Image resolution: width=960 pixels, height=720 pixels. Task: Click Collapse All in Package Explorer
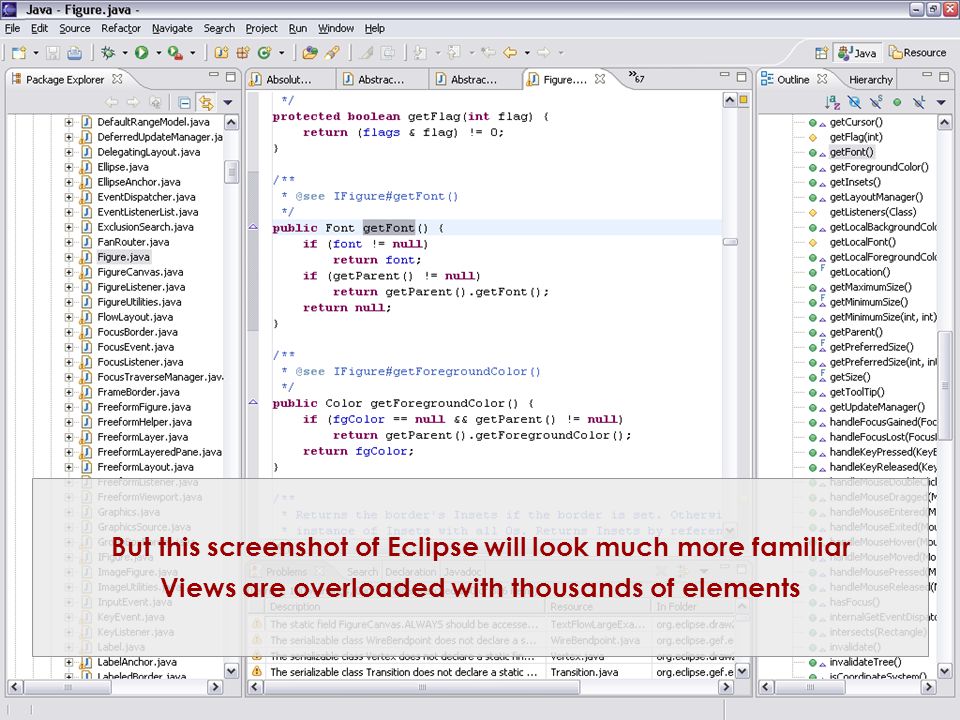(184, 102)
